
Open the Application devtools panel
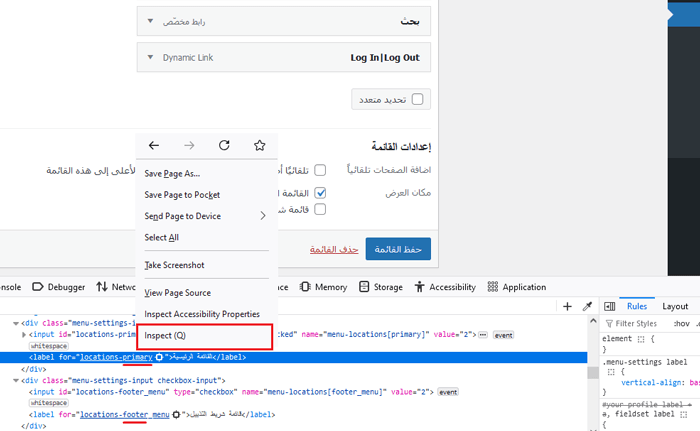coord(516,287)
